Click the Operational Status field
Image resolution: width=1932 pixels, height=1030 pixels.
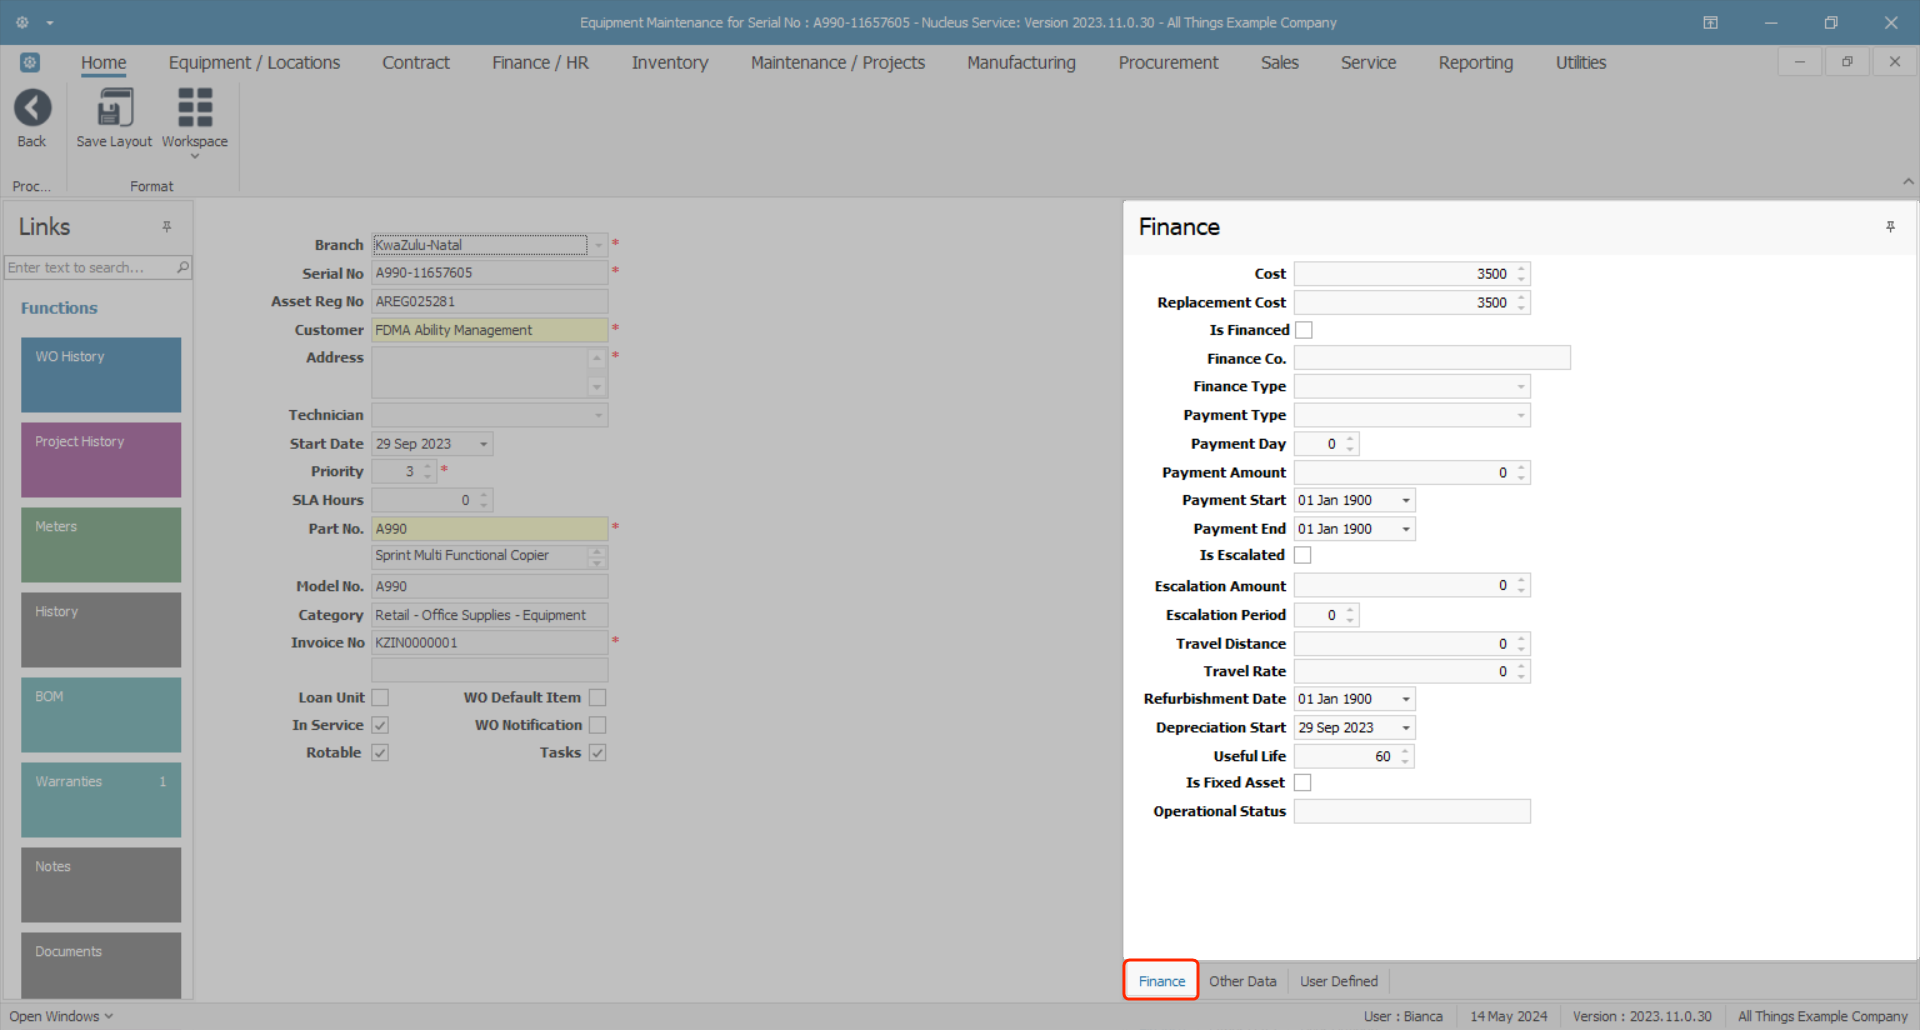pyautogui.click(x=1412, y=812)
